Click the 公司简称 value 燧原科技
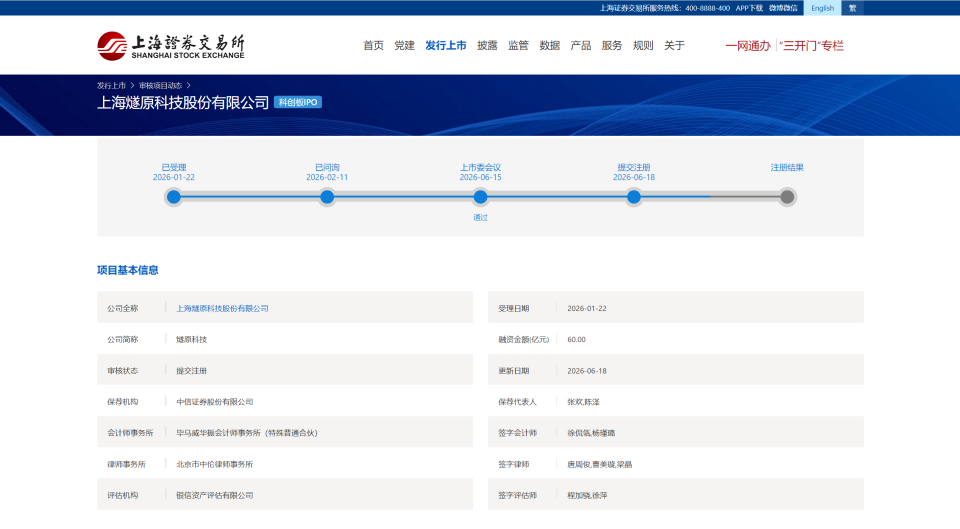Viewport: 960px width, 529px height. [x=192, y=339]
